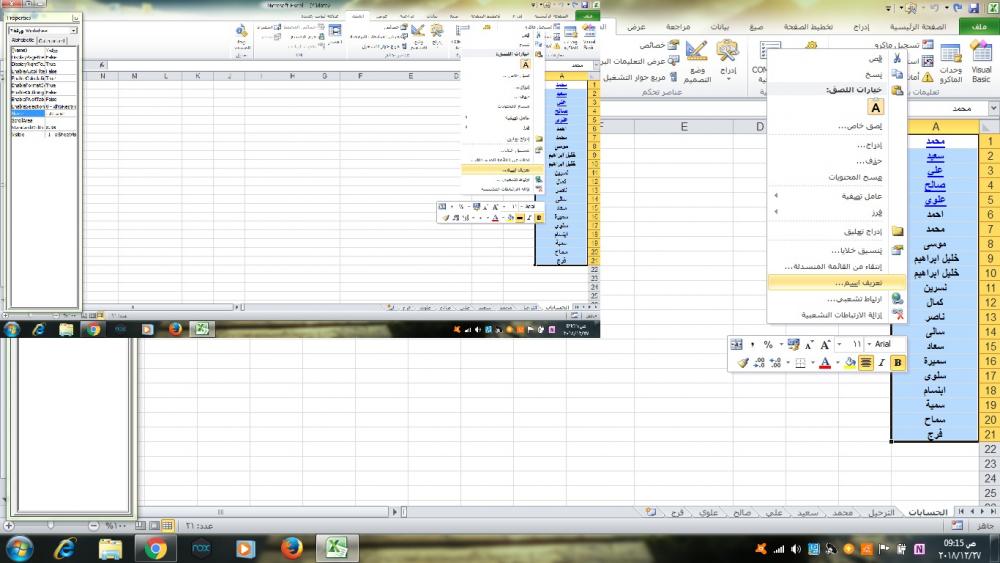Open sheet tab الترحيل
This screenshot has width=1000, height=563.
click(881, 512)
